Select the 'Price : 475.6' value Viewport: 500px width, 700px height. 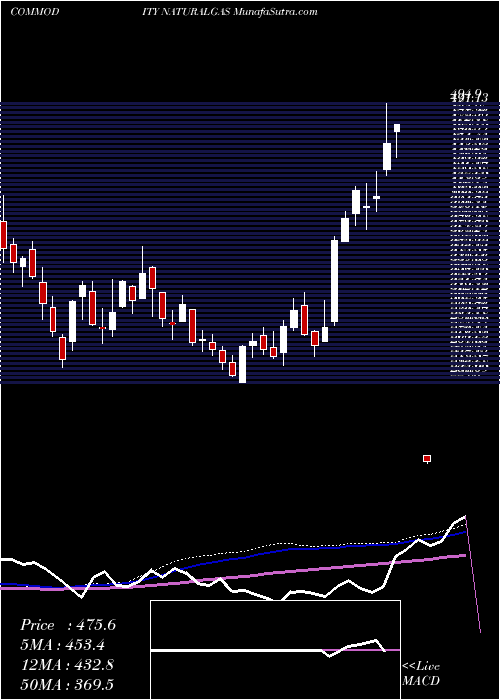tap(68, 625)
